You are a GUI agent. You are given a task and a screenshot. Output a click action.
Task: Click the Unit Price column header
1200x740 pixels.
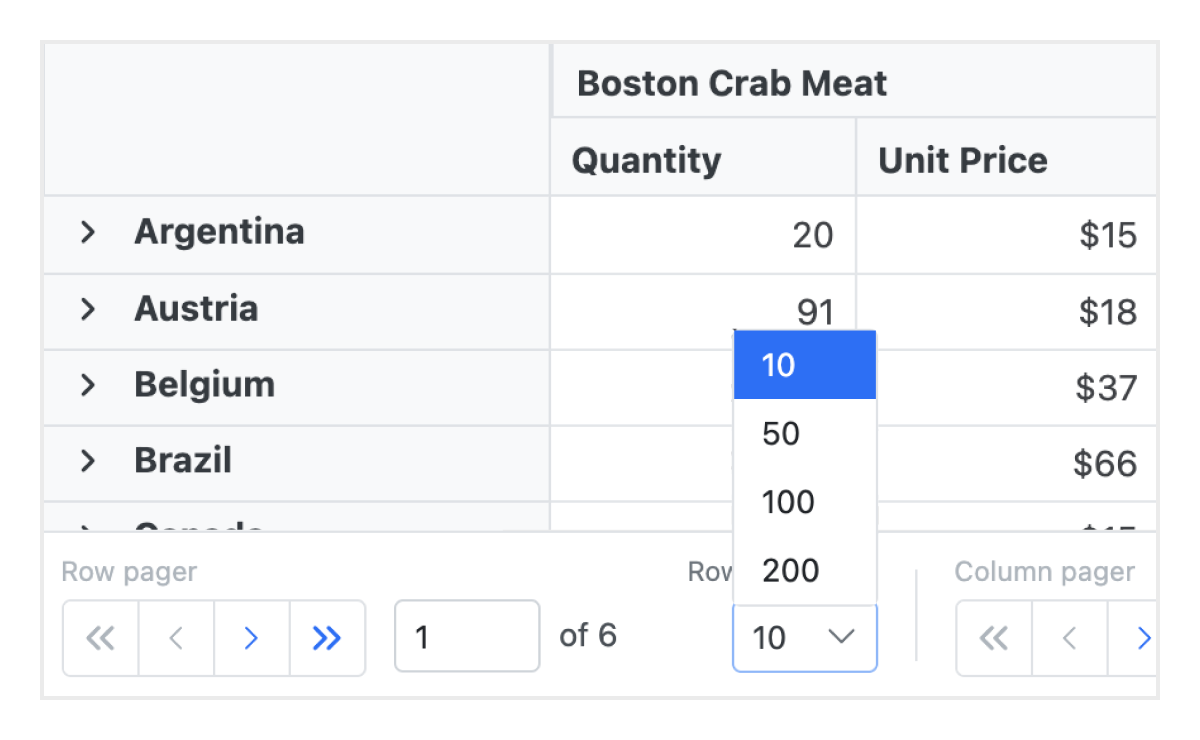962,160
